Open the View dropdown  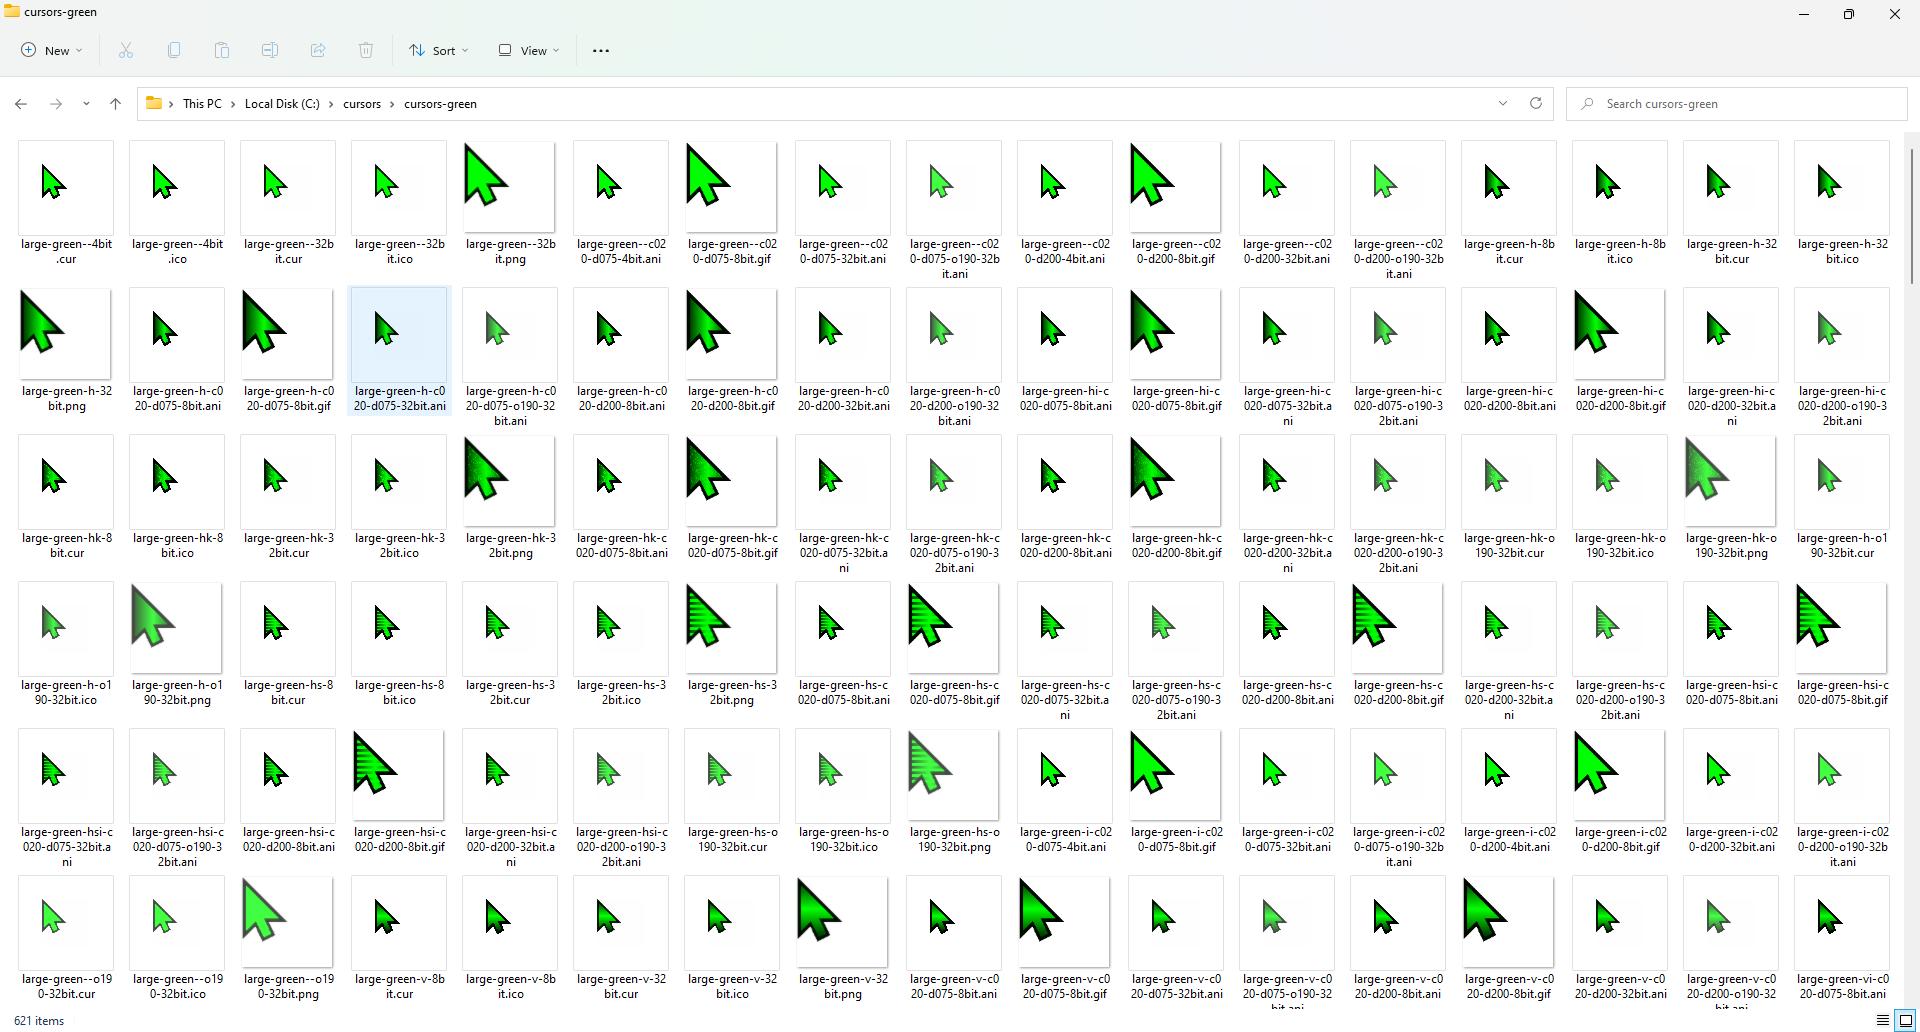pyautogui.click(x=527, y=50)
